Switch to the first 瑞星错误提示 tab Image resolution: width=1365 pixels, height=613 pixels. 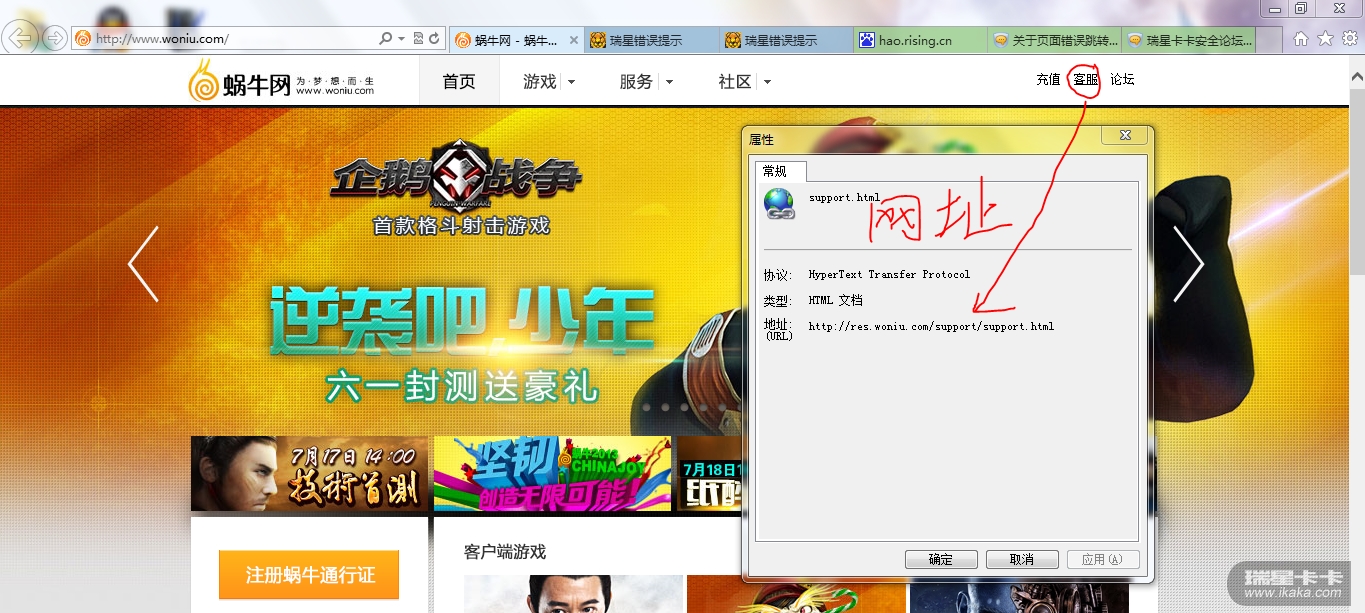651,40
